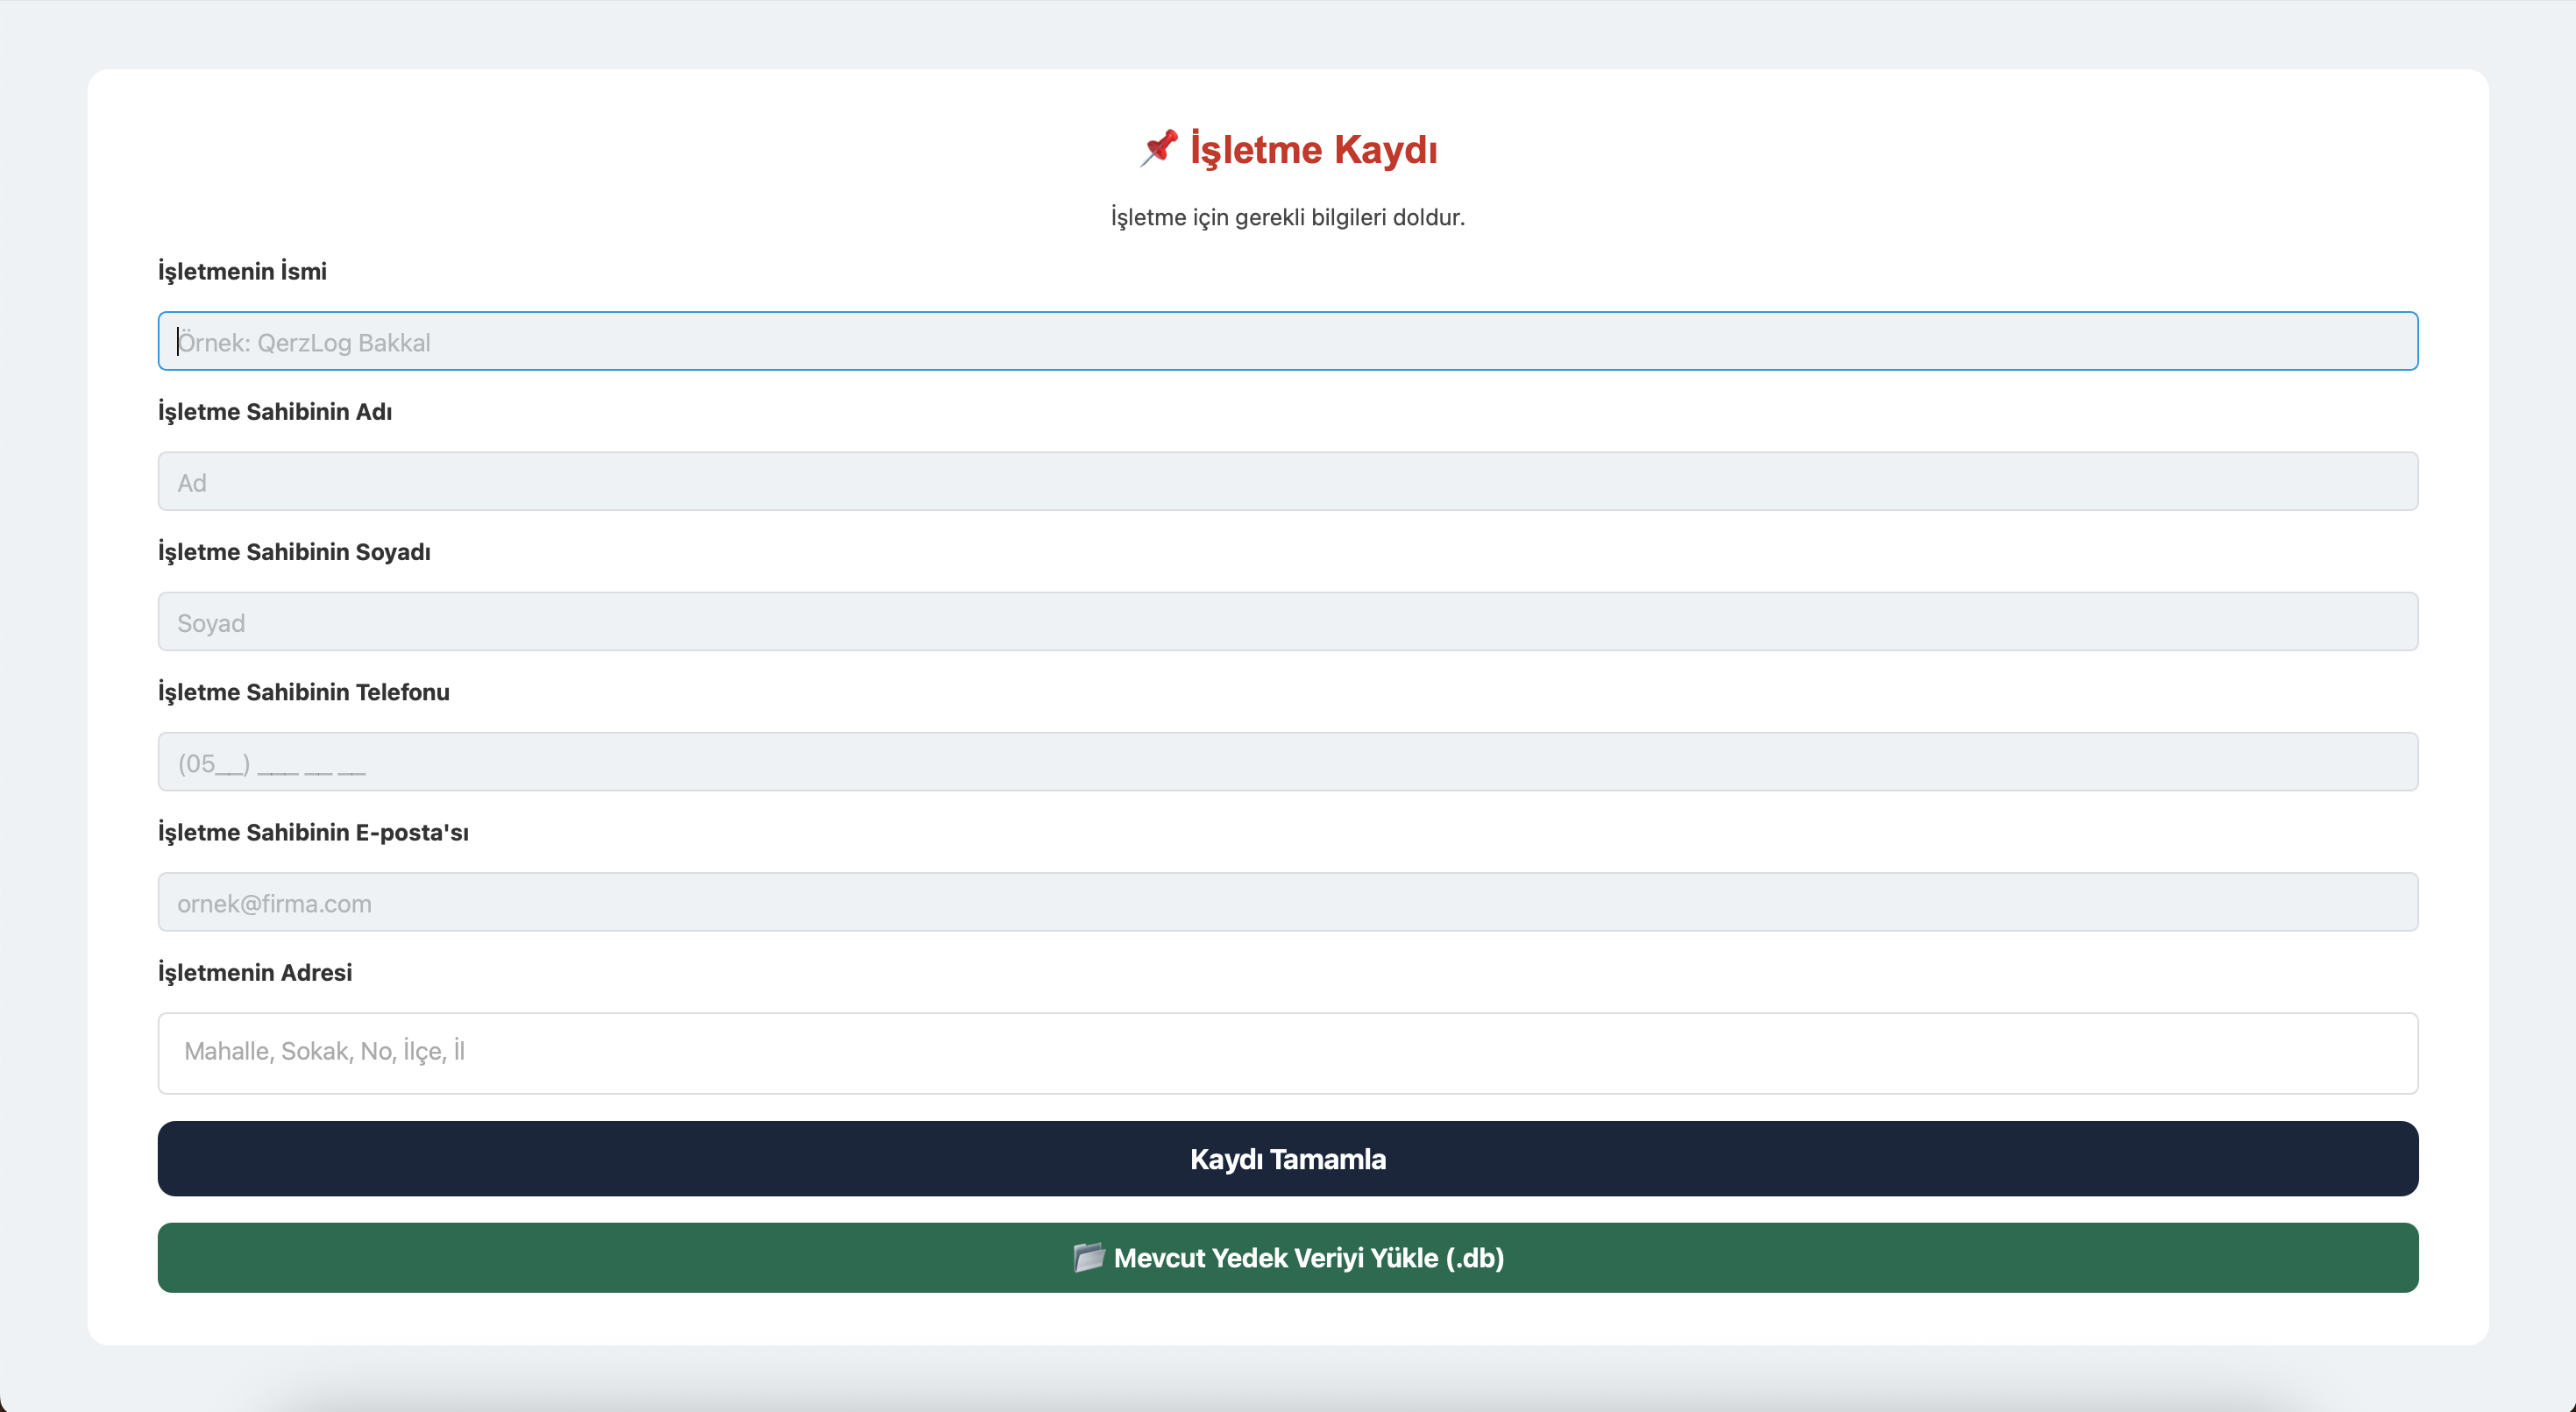Focus the owner's first name field (Ad)
Image resolution: width=2576 pixels, height=1412 pixels.
pos(1287,481)
